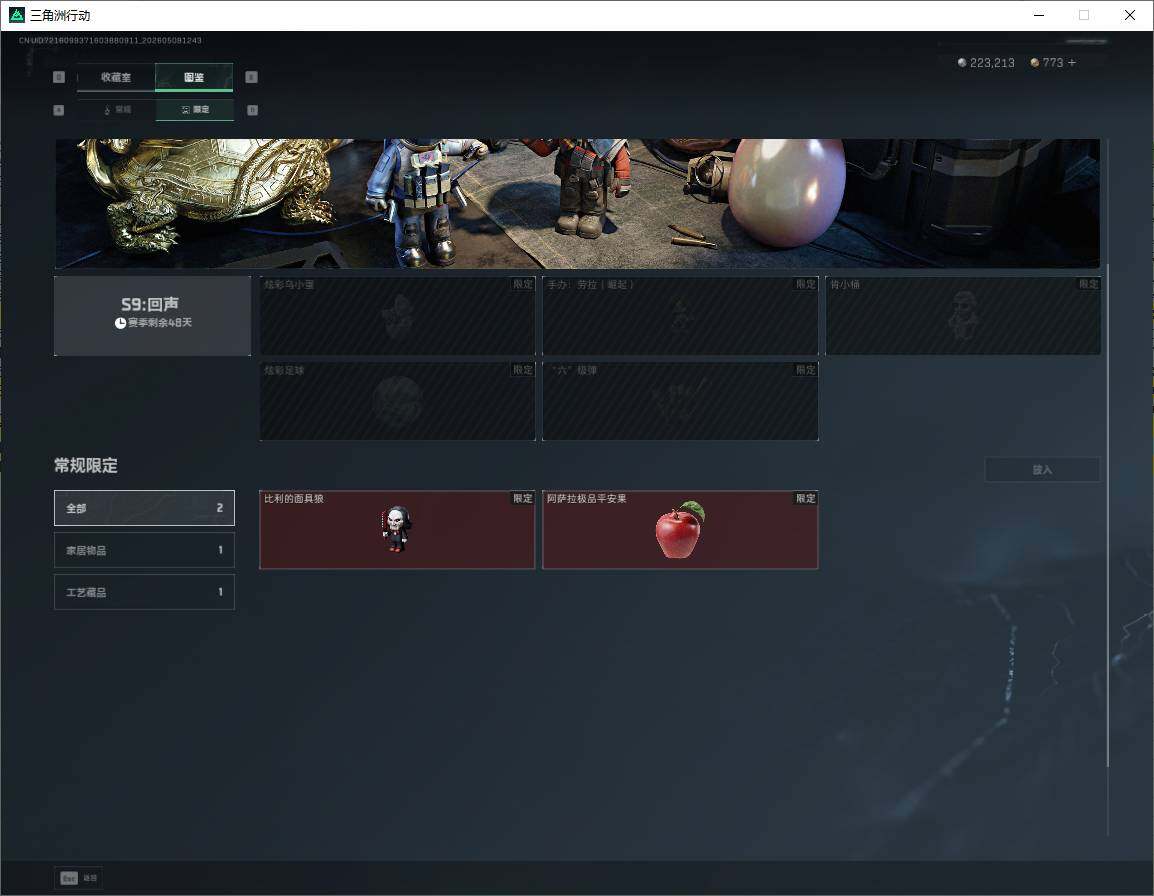Open the 阿萨拉极品平安果 item card
Viewport: 1154px width, 896px height.
680,529
